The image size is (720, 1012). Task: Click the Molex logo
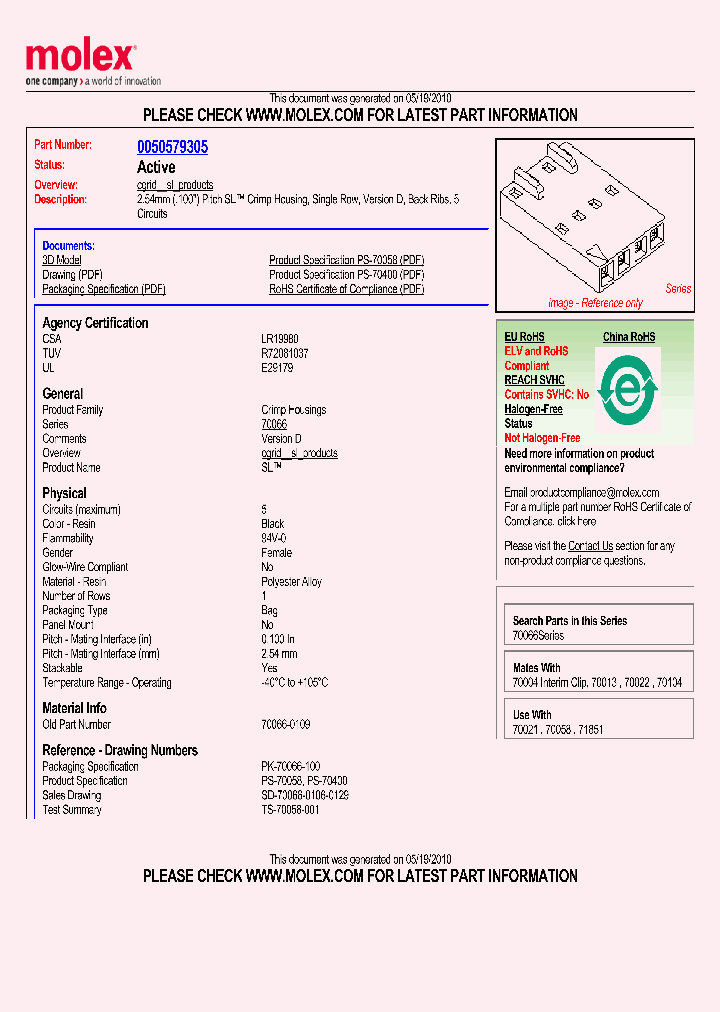click(80, 61)
